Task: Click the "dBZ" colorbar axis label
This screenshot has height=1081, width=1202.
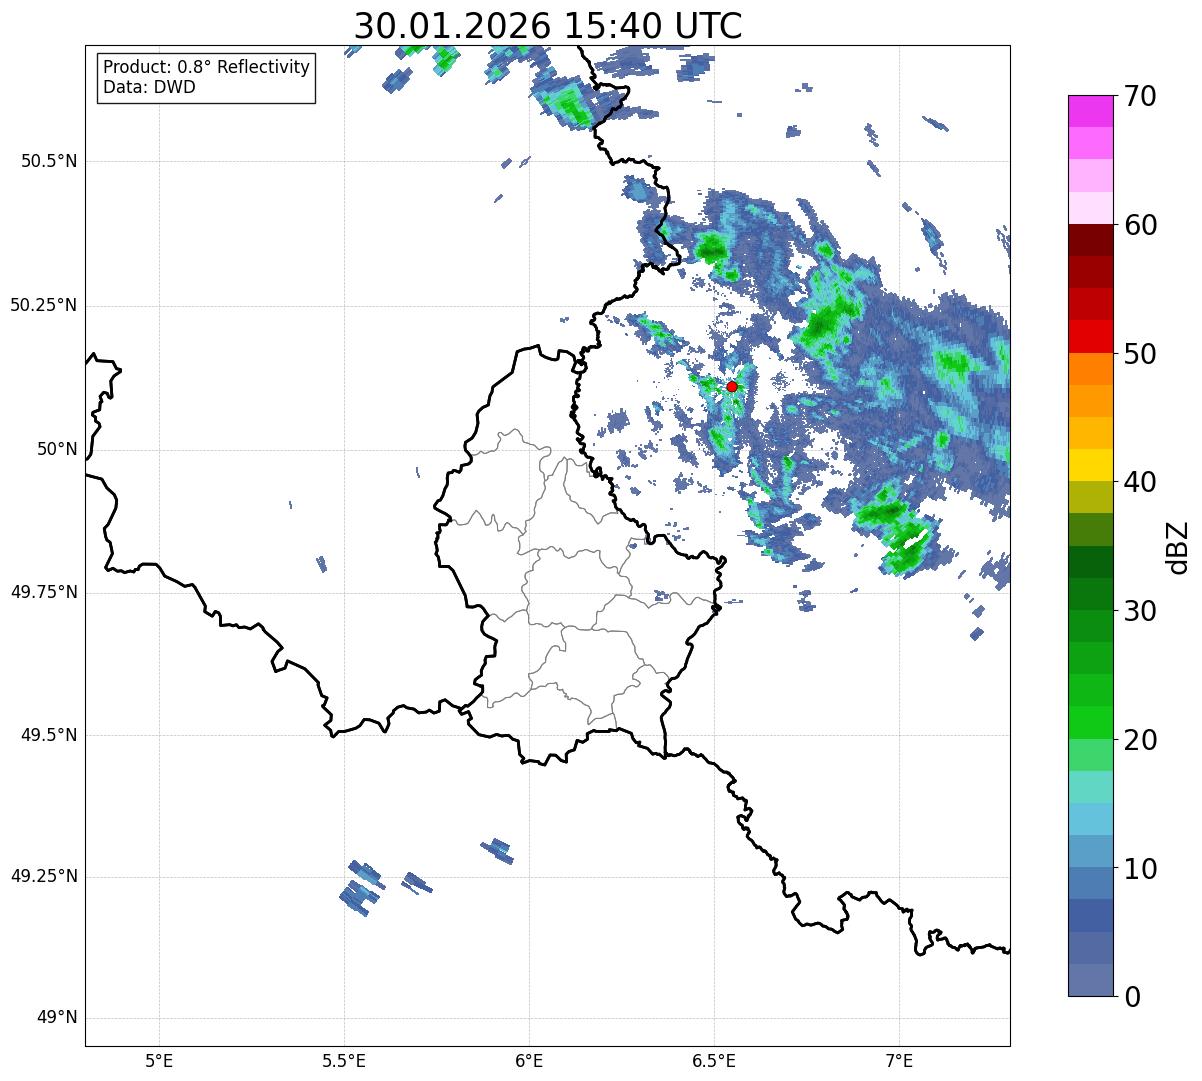Action: [x=1178, y=546]
